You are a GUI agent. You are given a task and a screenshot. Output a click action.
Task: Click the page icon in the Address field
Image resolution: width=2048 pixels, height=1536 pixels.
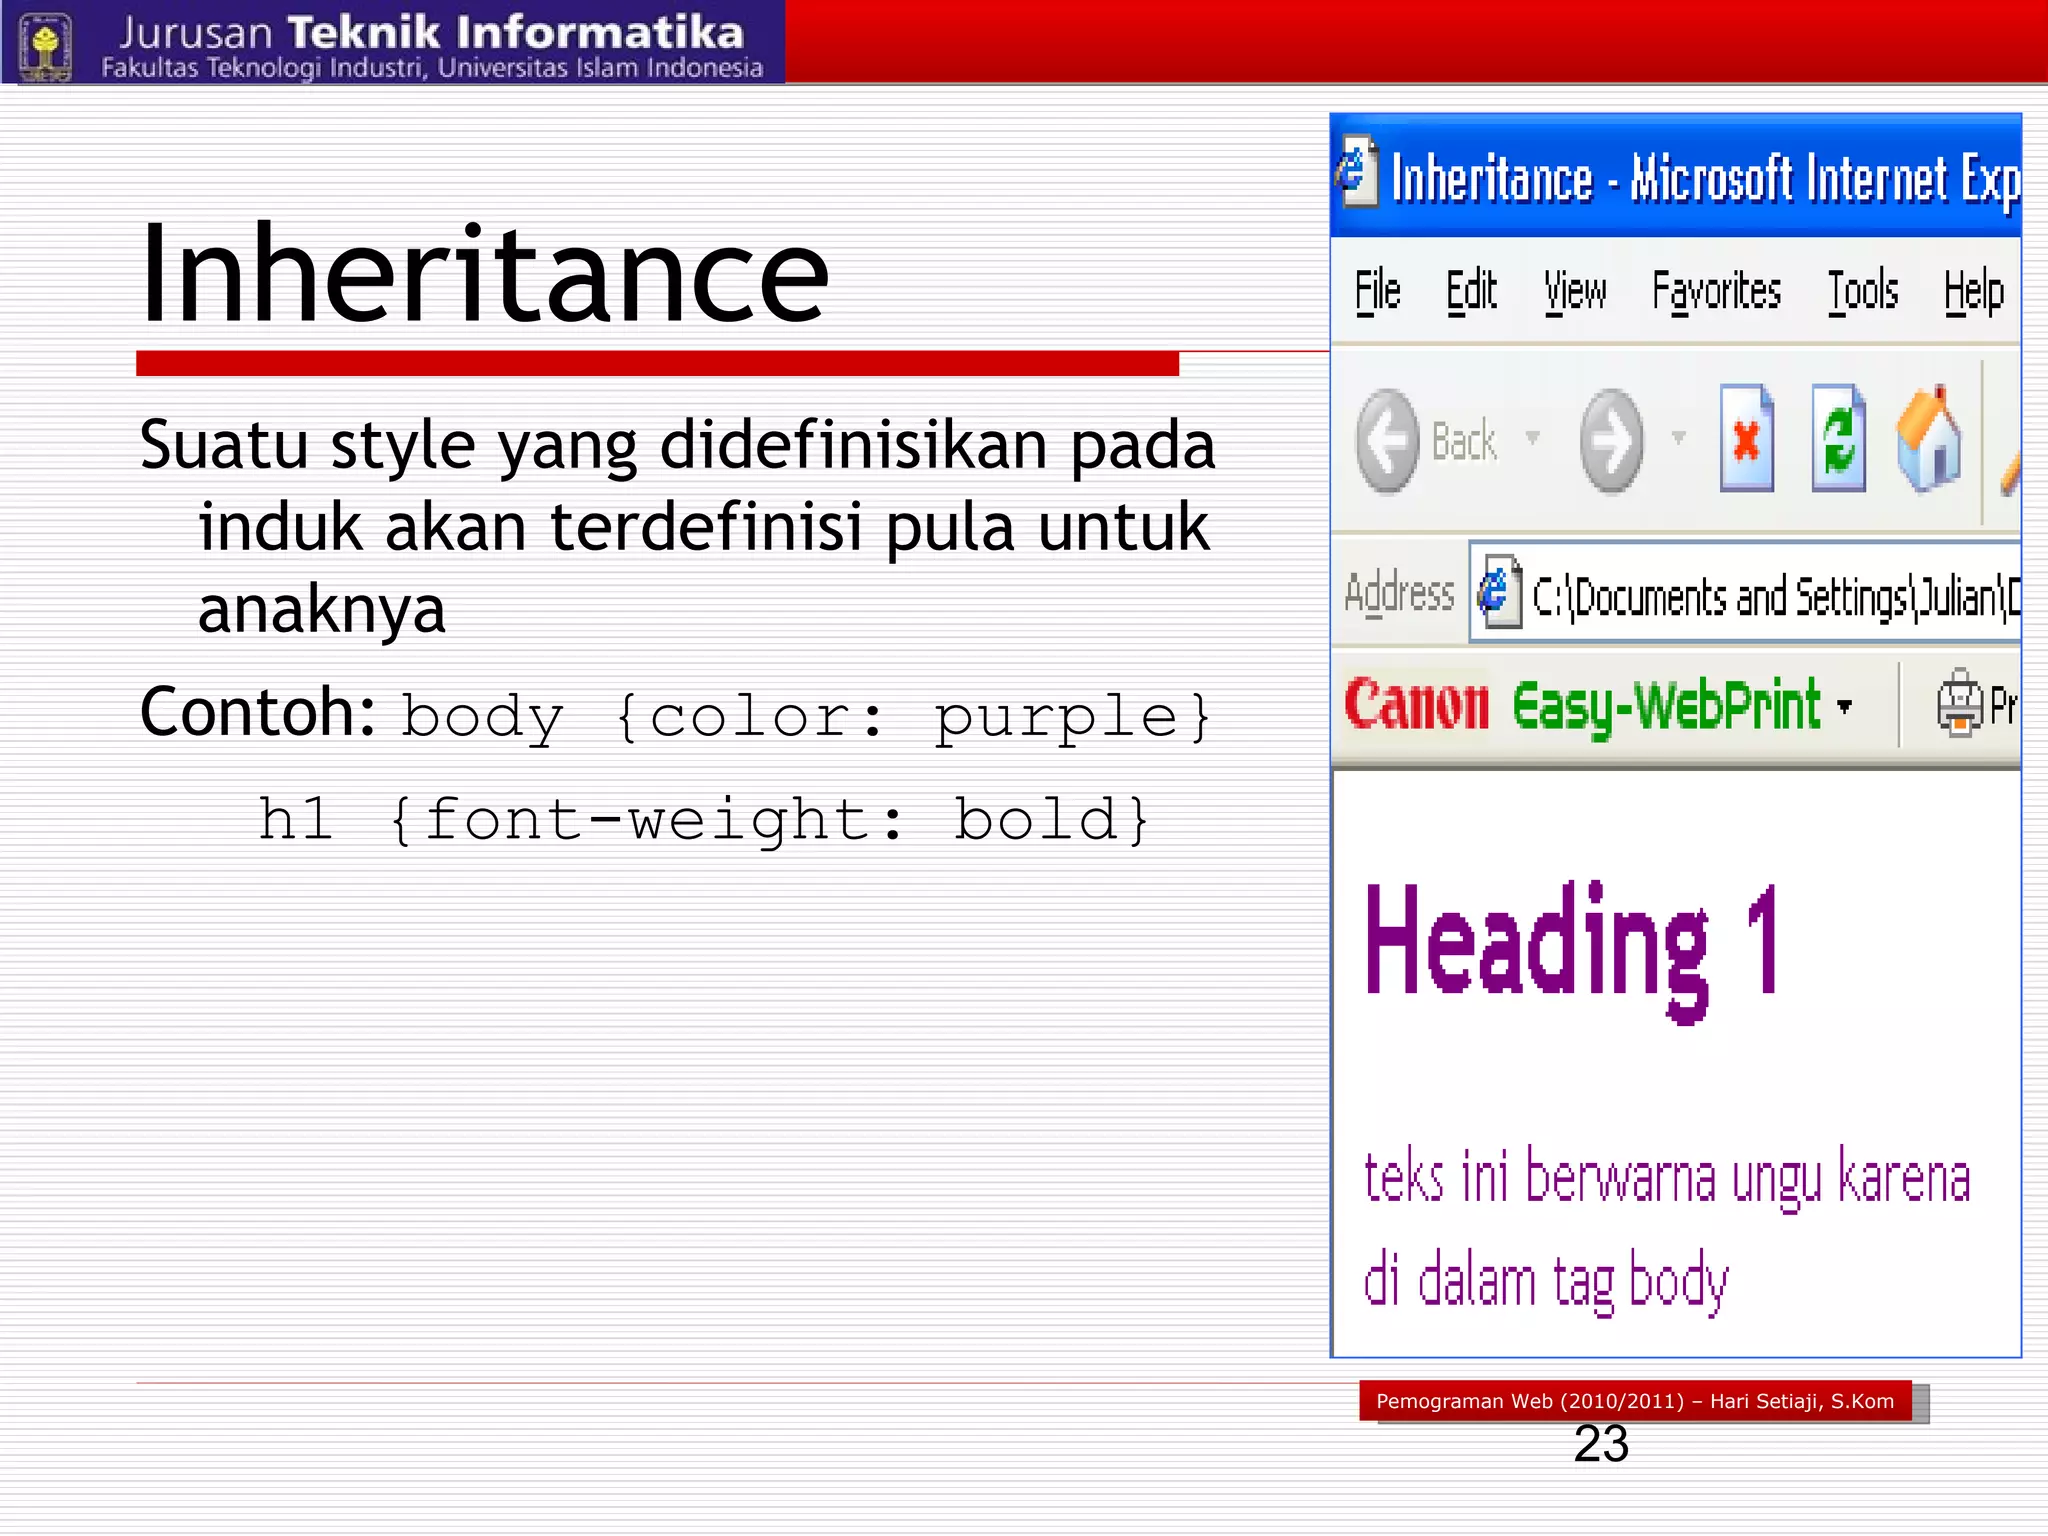1499,592
